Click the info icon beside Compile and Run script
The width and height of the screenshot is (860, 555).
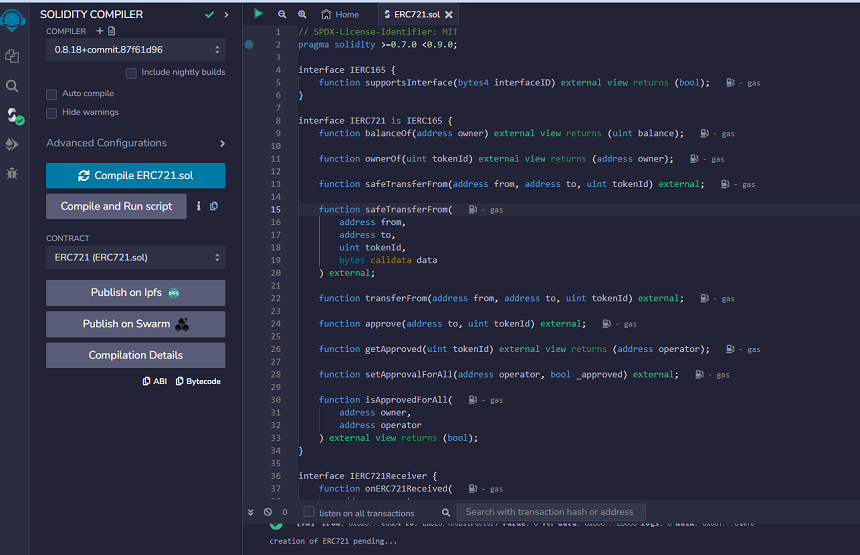click(x=199, y=206)
